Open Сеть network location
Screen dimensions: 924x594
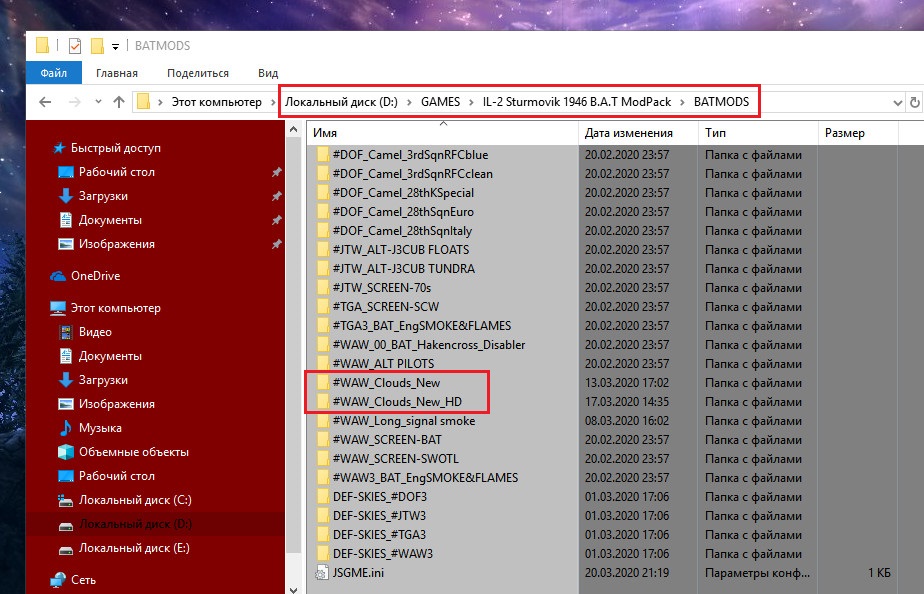point(83,580)
